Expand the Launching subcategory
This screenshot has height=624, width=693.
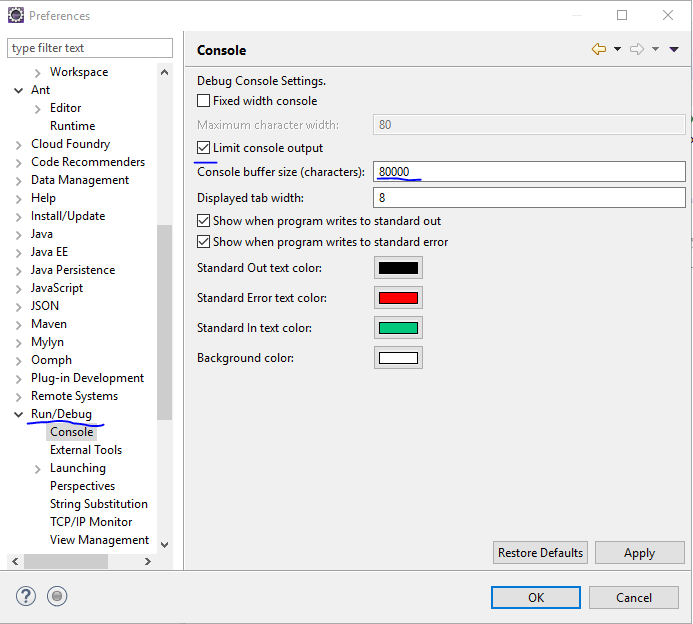tap(38, 468)
